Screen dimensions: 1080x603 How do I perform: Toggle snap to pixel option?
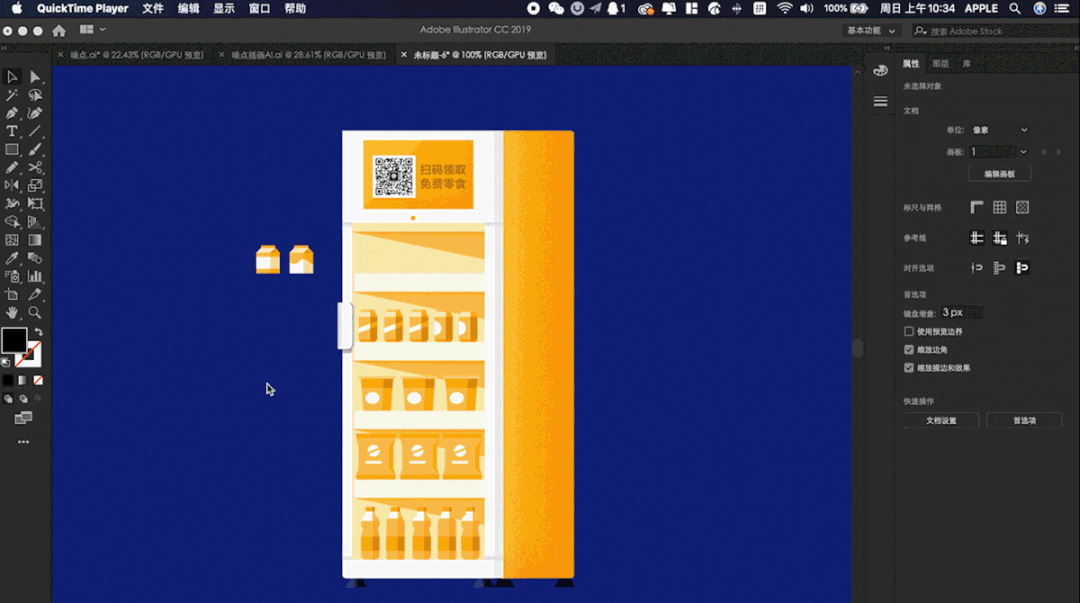[x=999, y=268]
